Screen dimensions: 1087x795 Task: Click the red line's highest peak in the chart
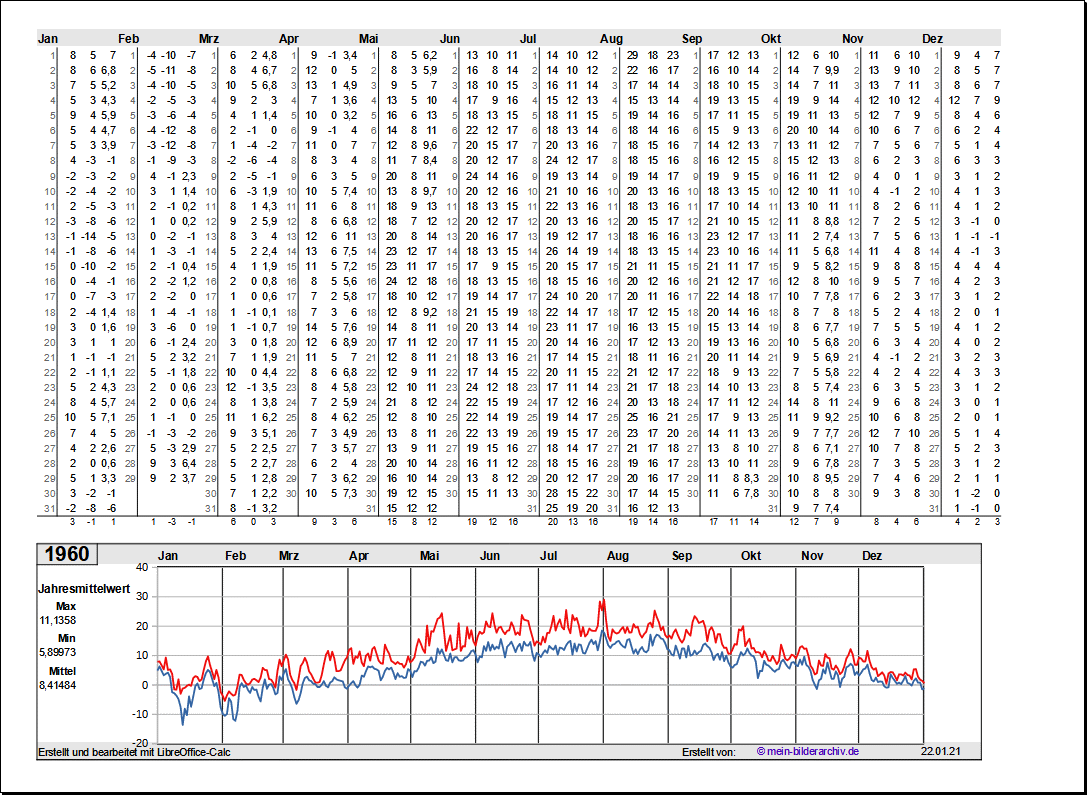pos(602,600)
